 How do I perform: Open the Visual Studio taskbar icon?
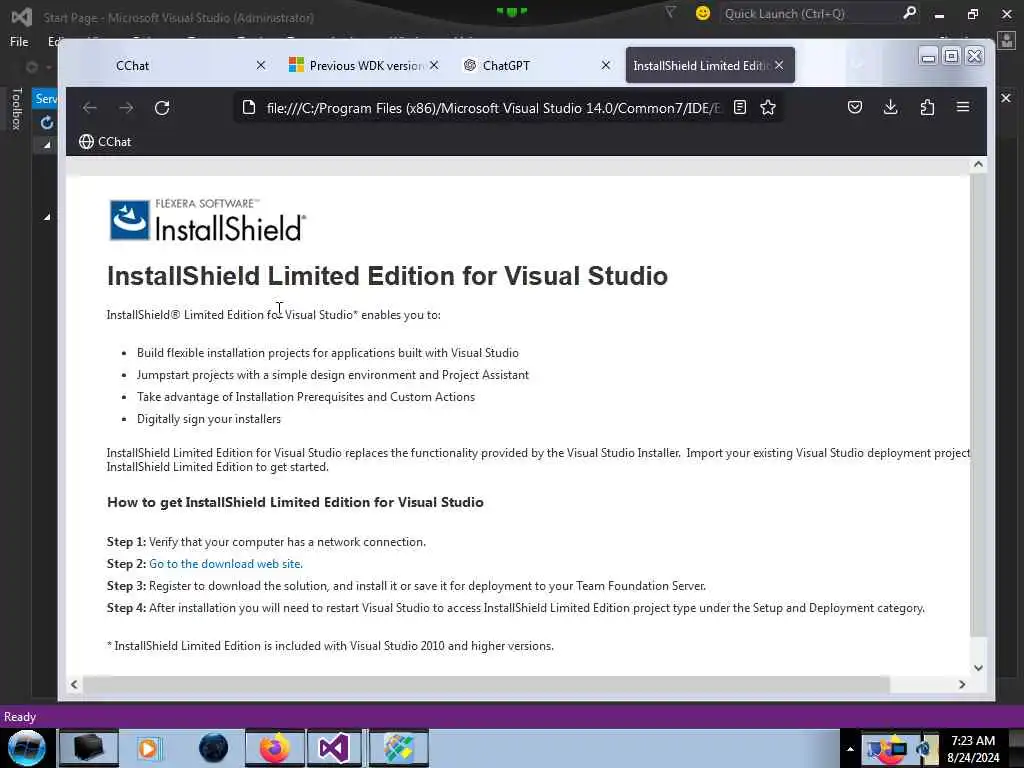pos(334,748)
